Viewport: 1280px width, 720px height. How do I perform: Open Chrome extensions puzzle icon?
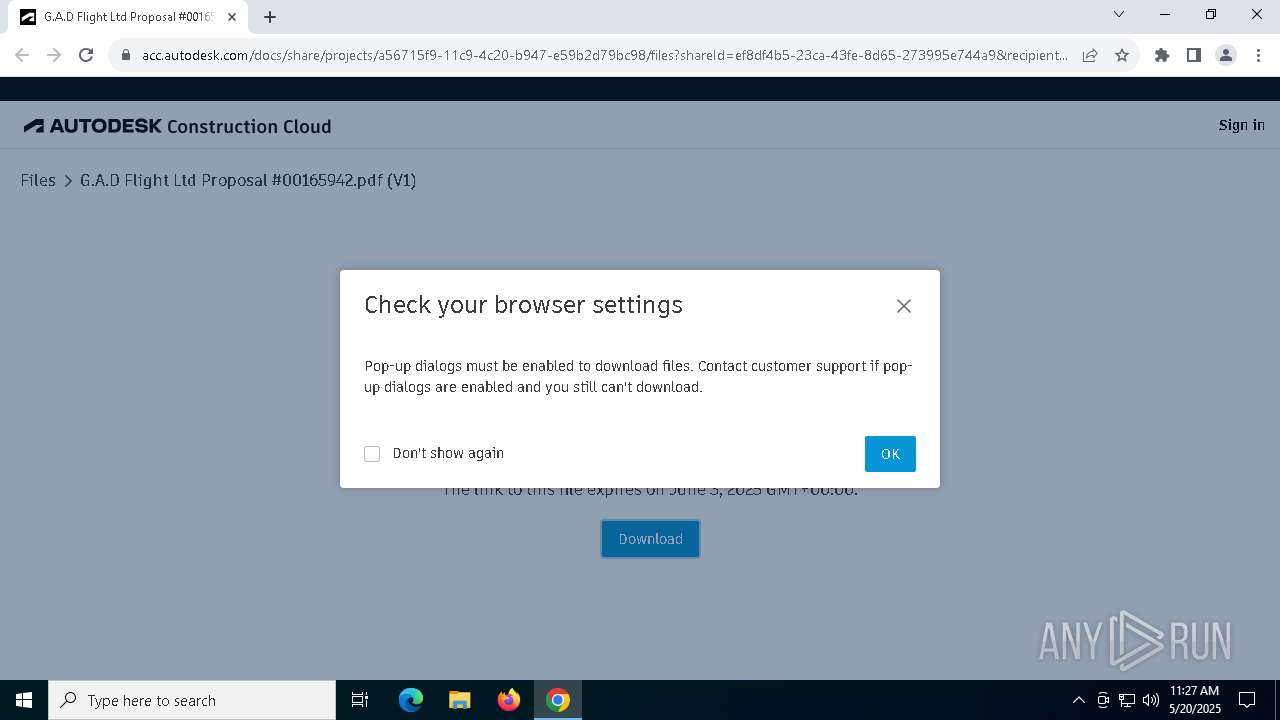point(1162,55)
